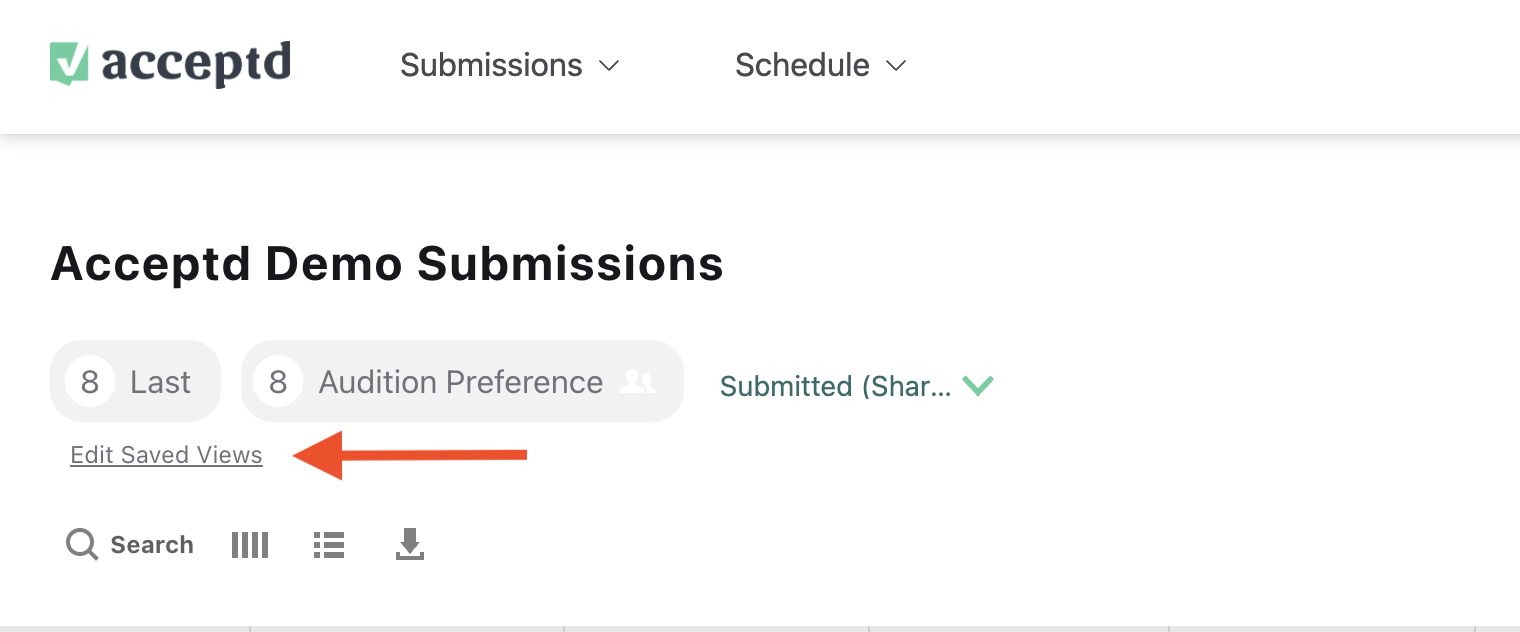Click the Edit Saved Views link
Image resolution: width=1520 pixels, height=632 pixels.
tap(166, 455)
